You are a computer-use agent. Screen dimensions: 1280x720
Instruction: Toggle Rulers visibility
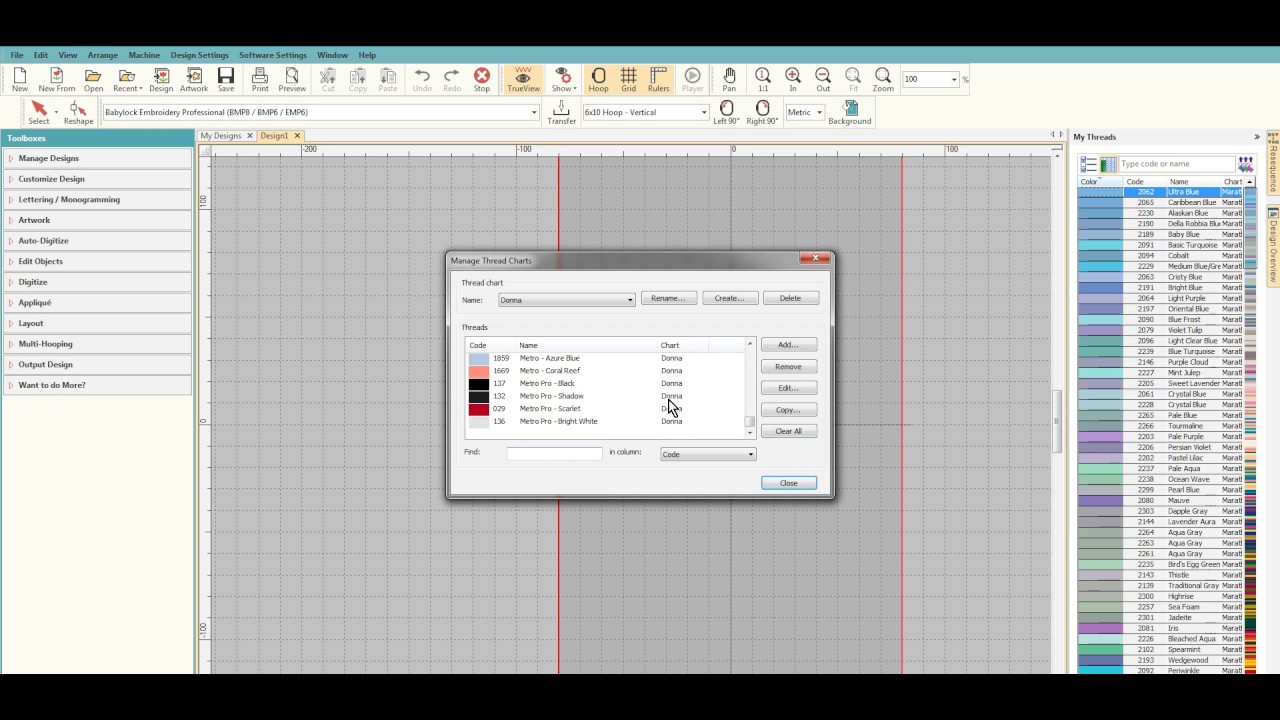coord(659,80)
